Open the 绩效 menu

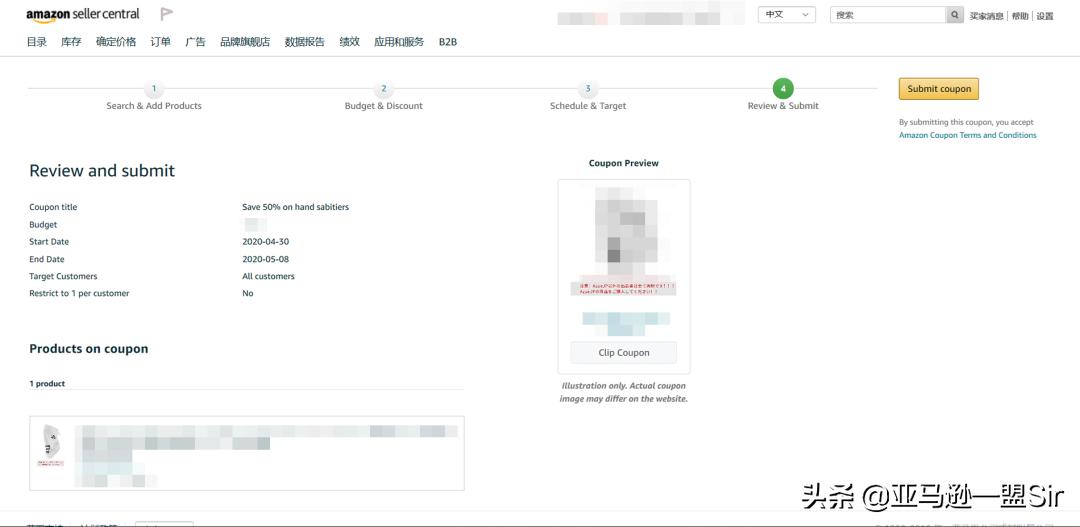(x=349, y=42)
